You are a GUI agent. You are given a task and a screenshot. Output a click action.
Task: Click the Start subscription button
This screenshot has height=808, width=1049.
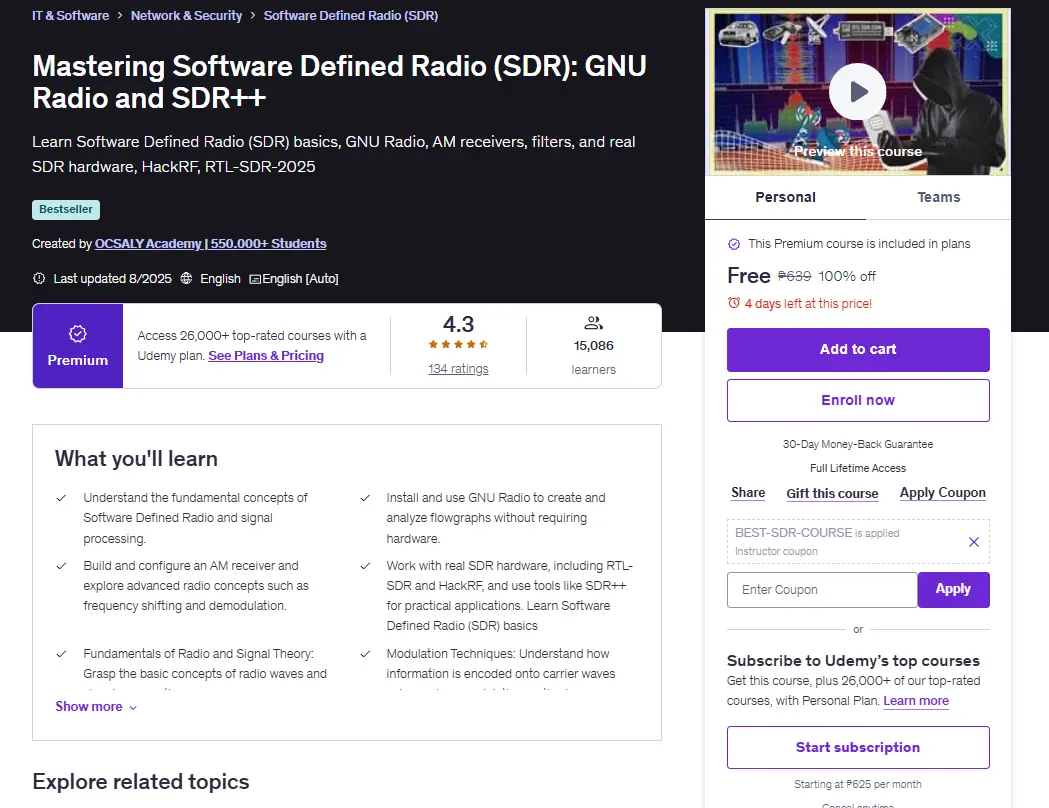click(858, 747)
